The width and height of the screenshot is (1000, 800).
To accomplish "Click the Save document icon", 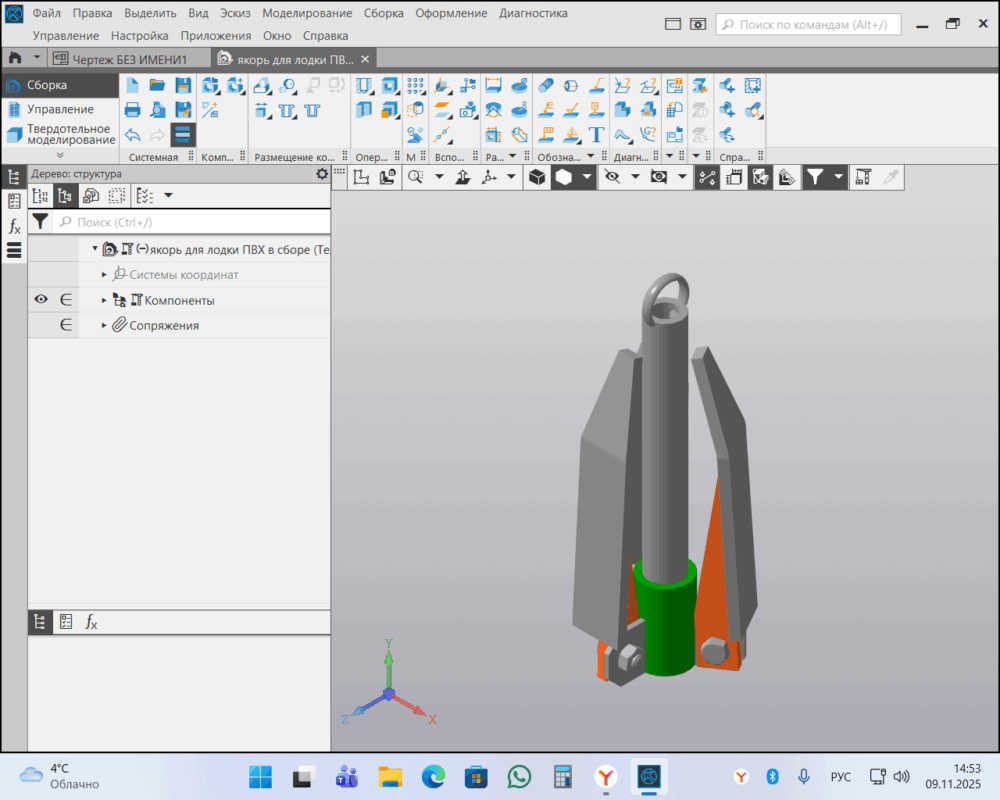I will [183, 86].
